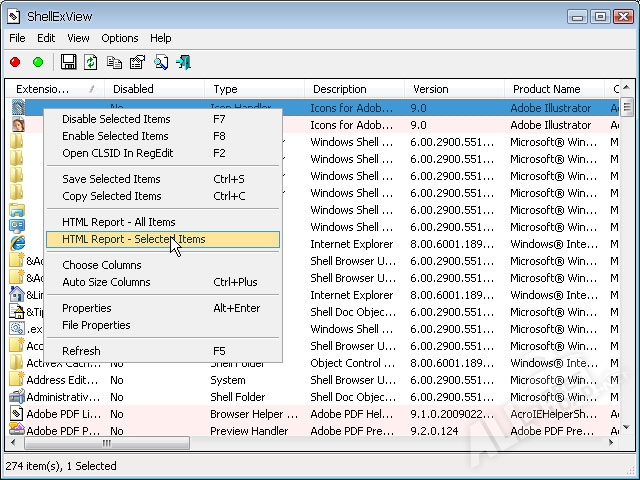Click the Properties toolbar icon
640x480 pixels.
138,62
